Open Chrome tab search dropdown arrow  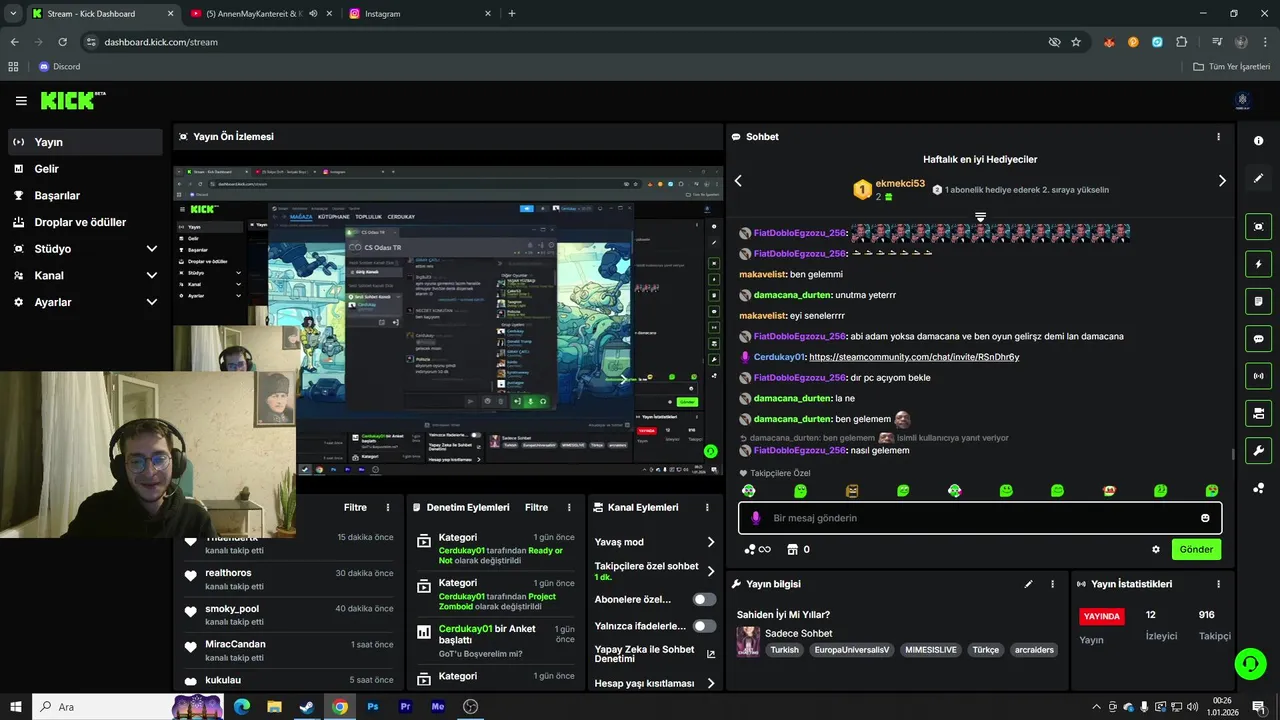coord(13,14)
